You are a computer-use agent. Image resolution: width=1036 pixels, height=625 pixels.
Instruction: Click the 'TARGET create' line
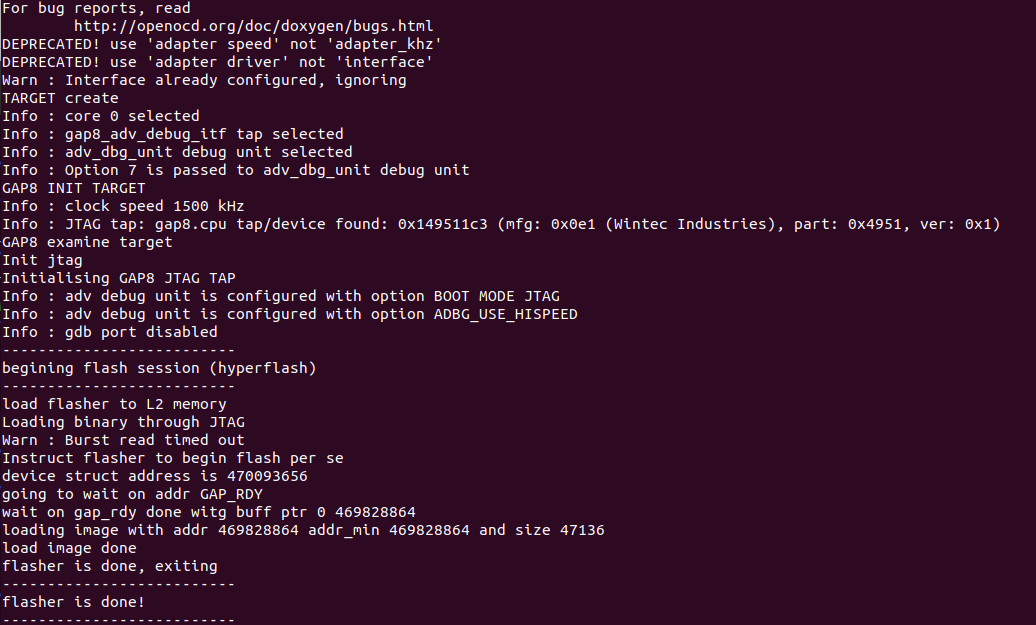pyautogui.click(x=60, y=98)
